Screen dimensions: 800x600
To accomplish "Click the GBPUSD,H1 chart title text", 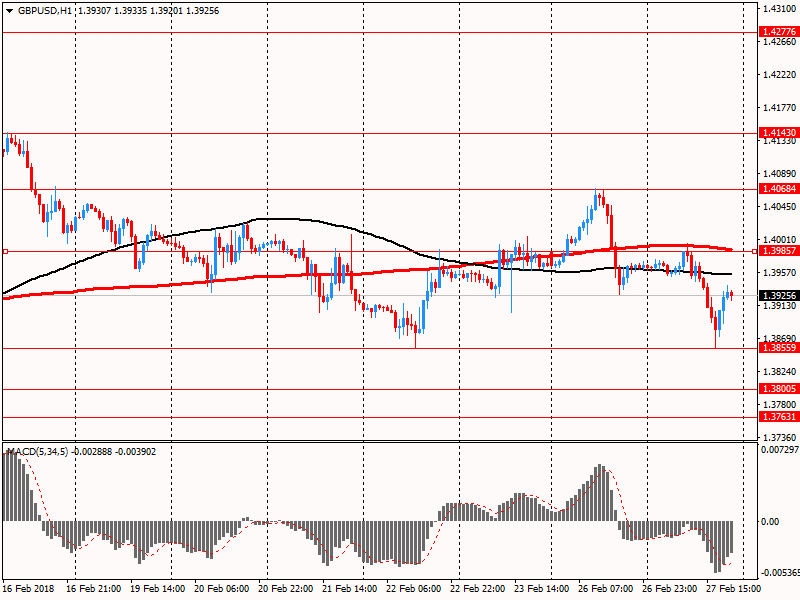I will pyautogui.click(x=45, y=11).
